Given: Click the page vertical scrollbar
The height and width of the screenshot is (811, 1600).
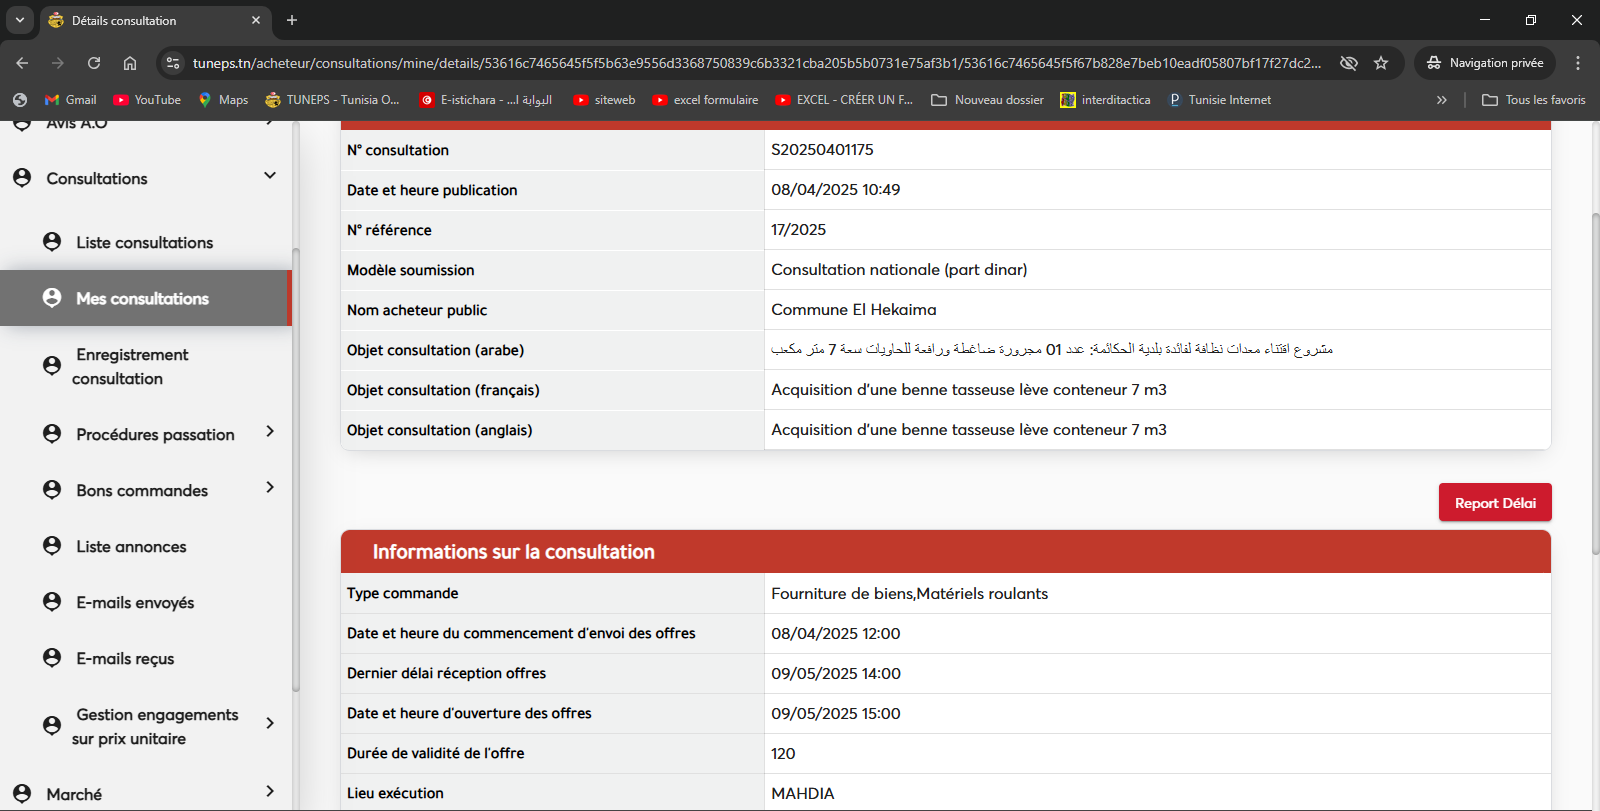Looking at the screenshot, I should click(1595, 384).
